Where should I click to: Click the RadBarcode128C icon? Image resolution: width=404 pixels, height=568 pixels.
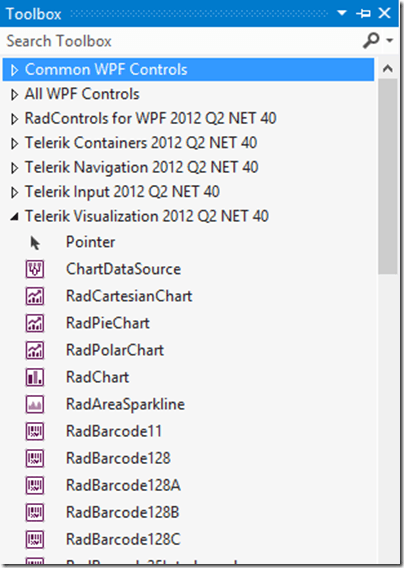35,539
